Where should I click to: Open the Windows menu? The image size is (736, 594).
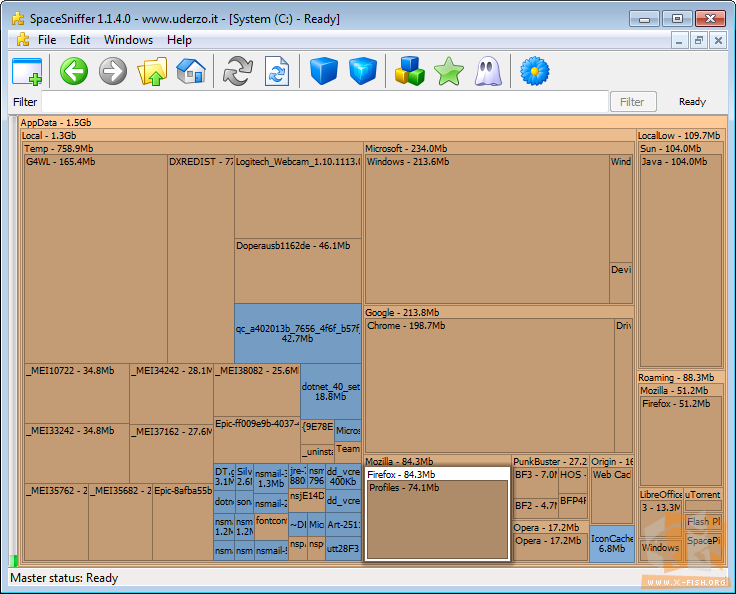pyautogui.click(x=128, y=40)
